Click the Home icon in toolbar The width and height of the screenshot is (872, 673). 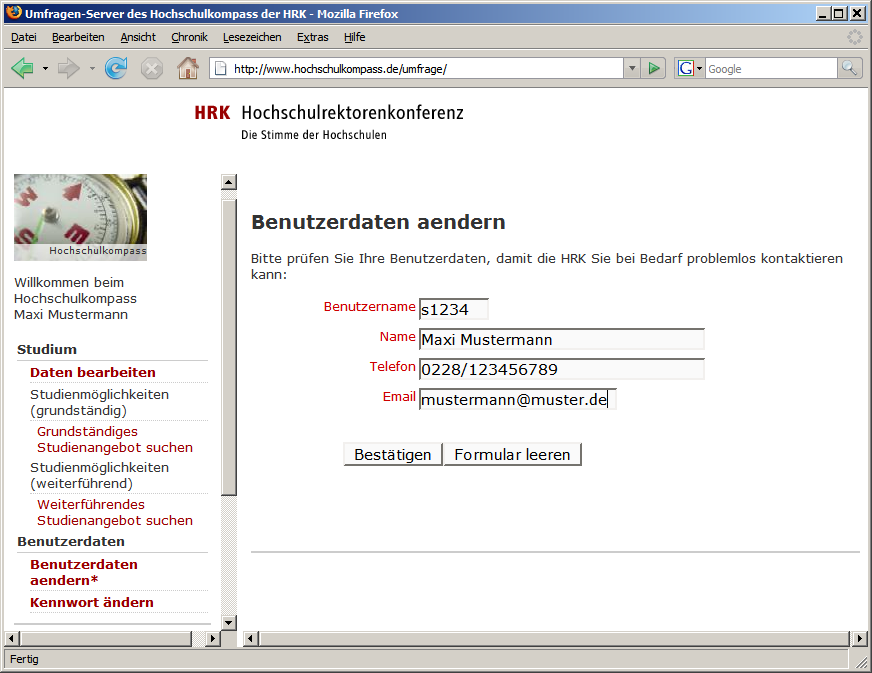coord(187,69)
